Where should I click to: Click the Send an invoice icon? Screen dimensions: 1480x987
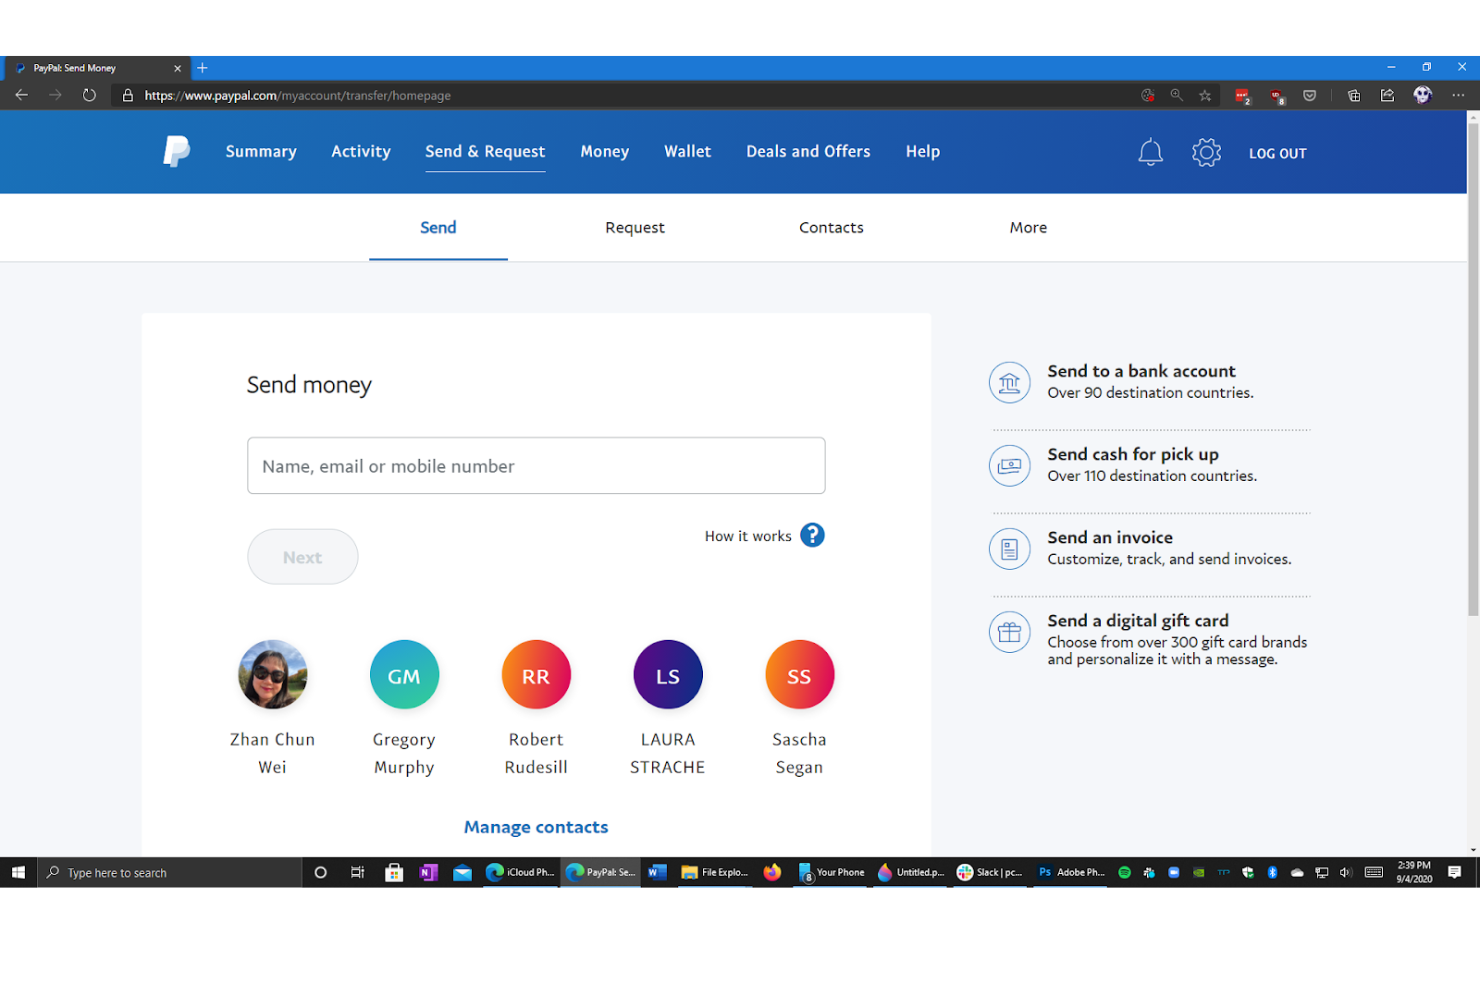pyautogui.click(x=1009, y=548)
